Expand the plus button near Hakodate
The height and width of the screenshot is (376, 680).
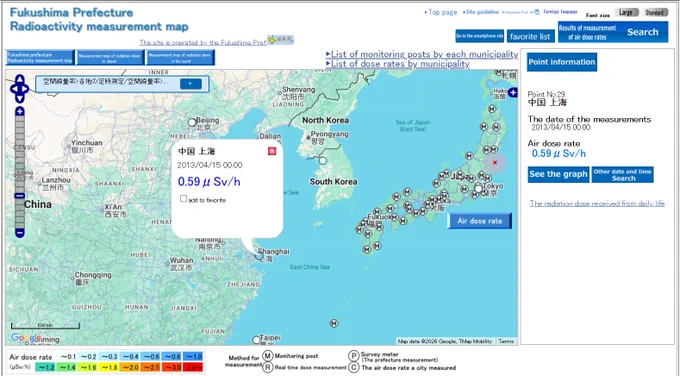tap(513, 92)
